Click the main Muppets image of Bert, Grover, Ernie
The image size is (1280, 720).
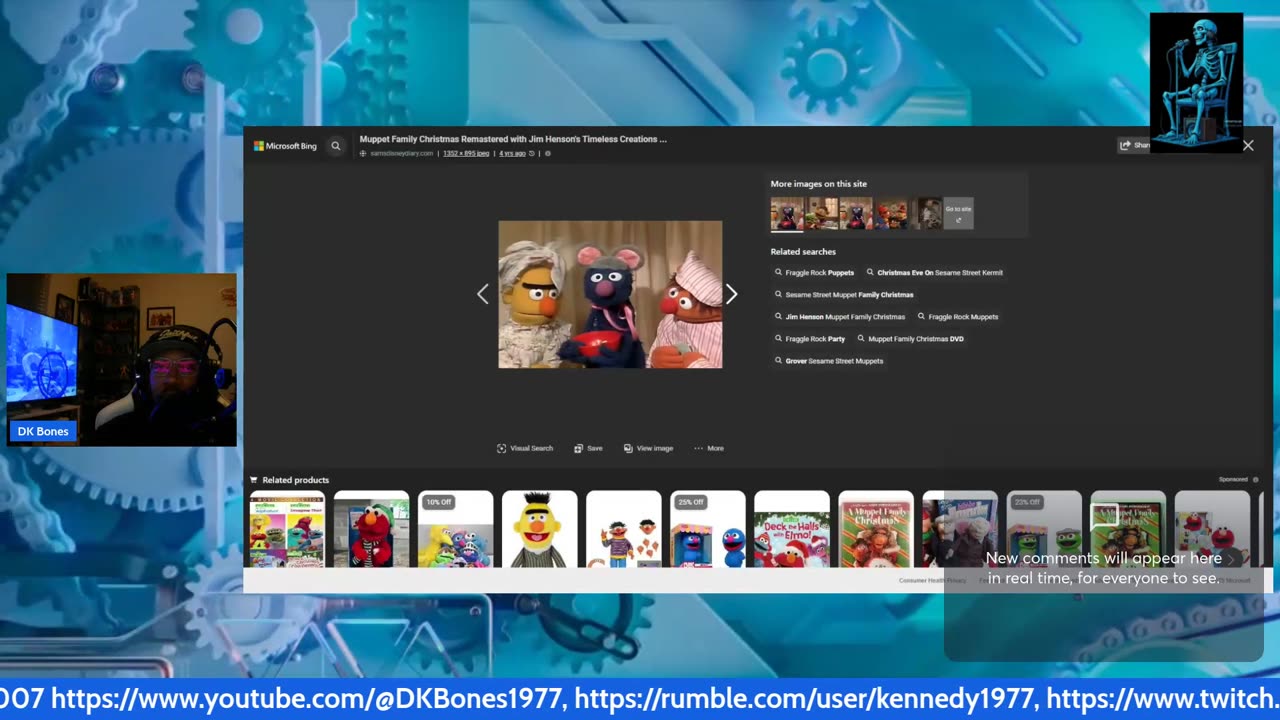pos(610,294)
